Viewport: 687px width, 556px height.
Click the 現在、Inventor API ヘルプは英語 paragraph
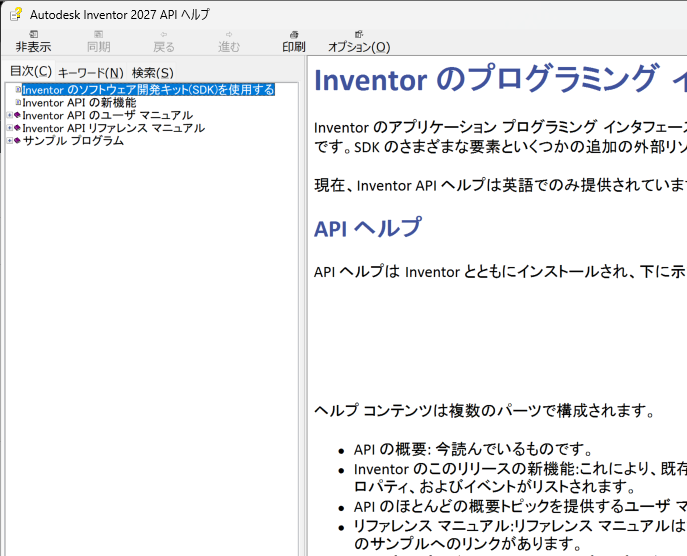pos(500,185)
